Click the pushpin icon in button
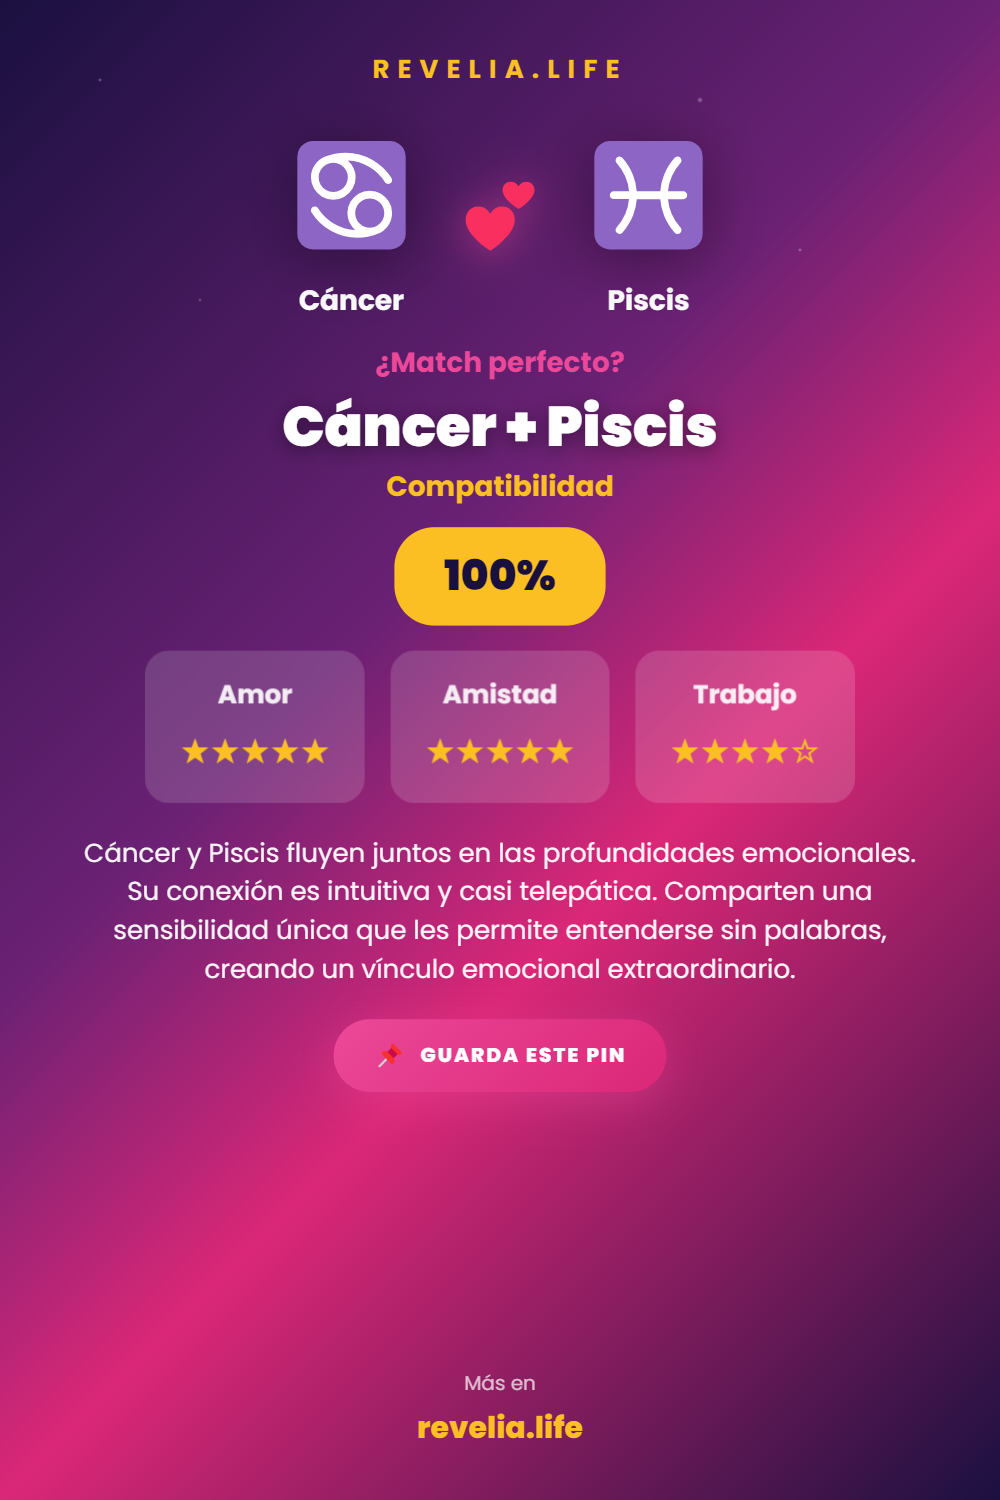1000x1500 pixels. click(x=389, y=1055)
